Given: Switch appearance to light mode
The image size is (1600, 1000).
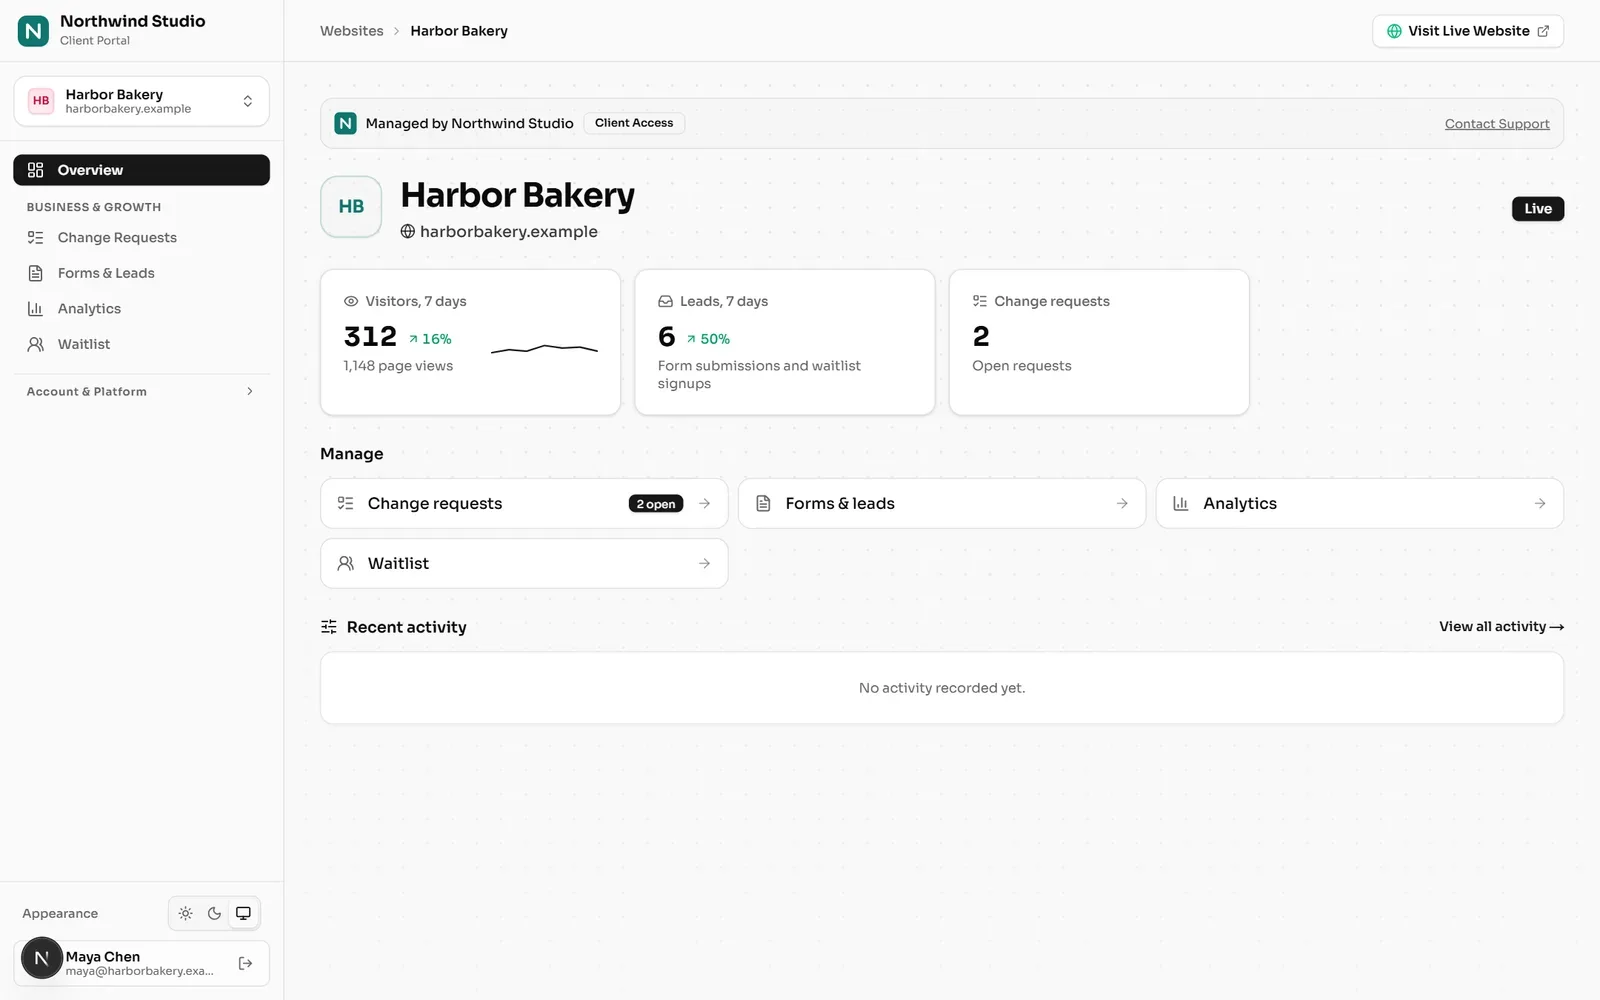Looking at the screenshot, I should point(186,913).
